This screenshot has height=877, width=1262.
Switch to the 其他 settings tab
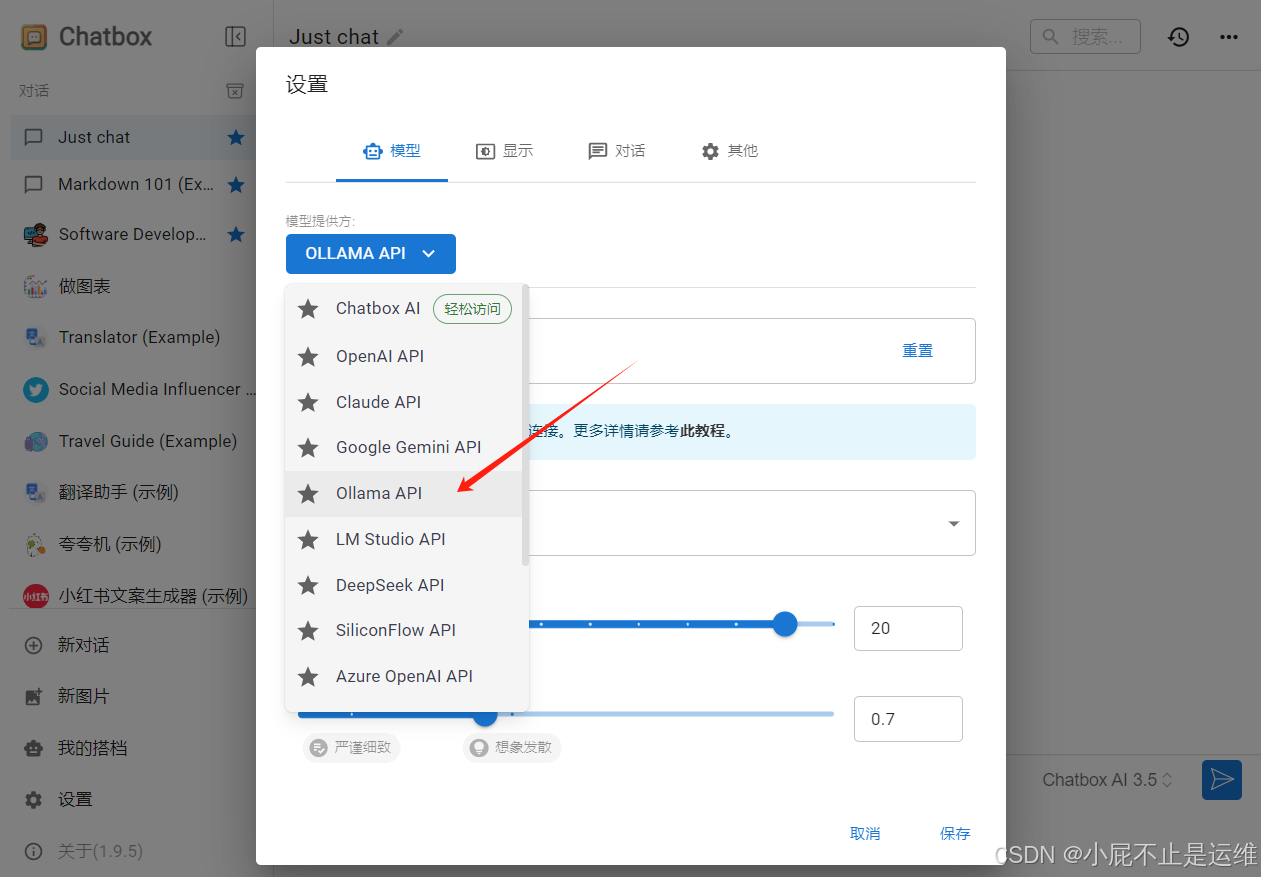(x=729, y=151)
